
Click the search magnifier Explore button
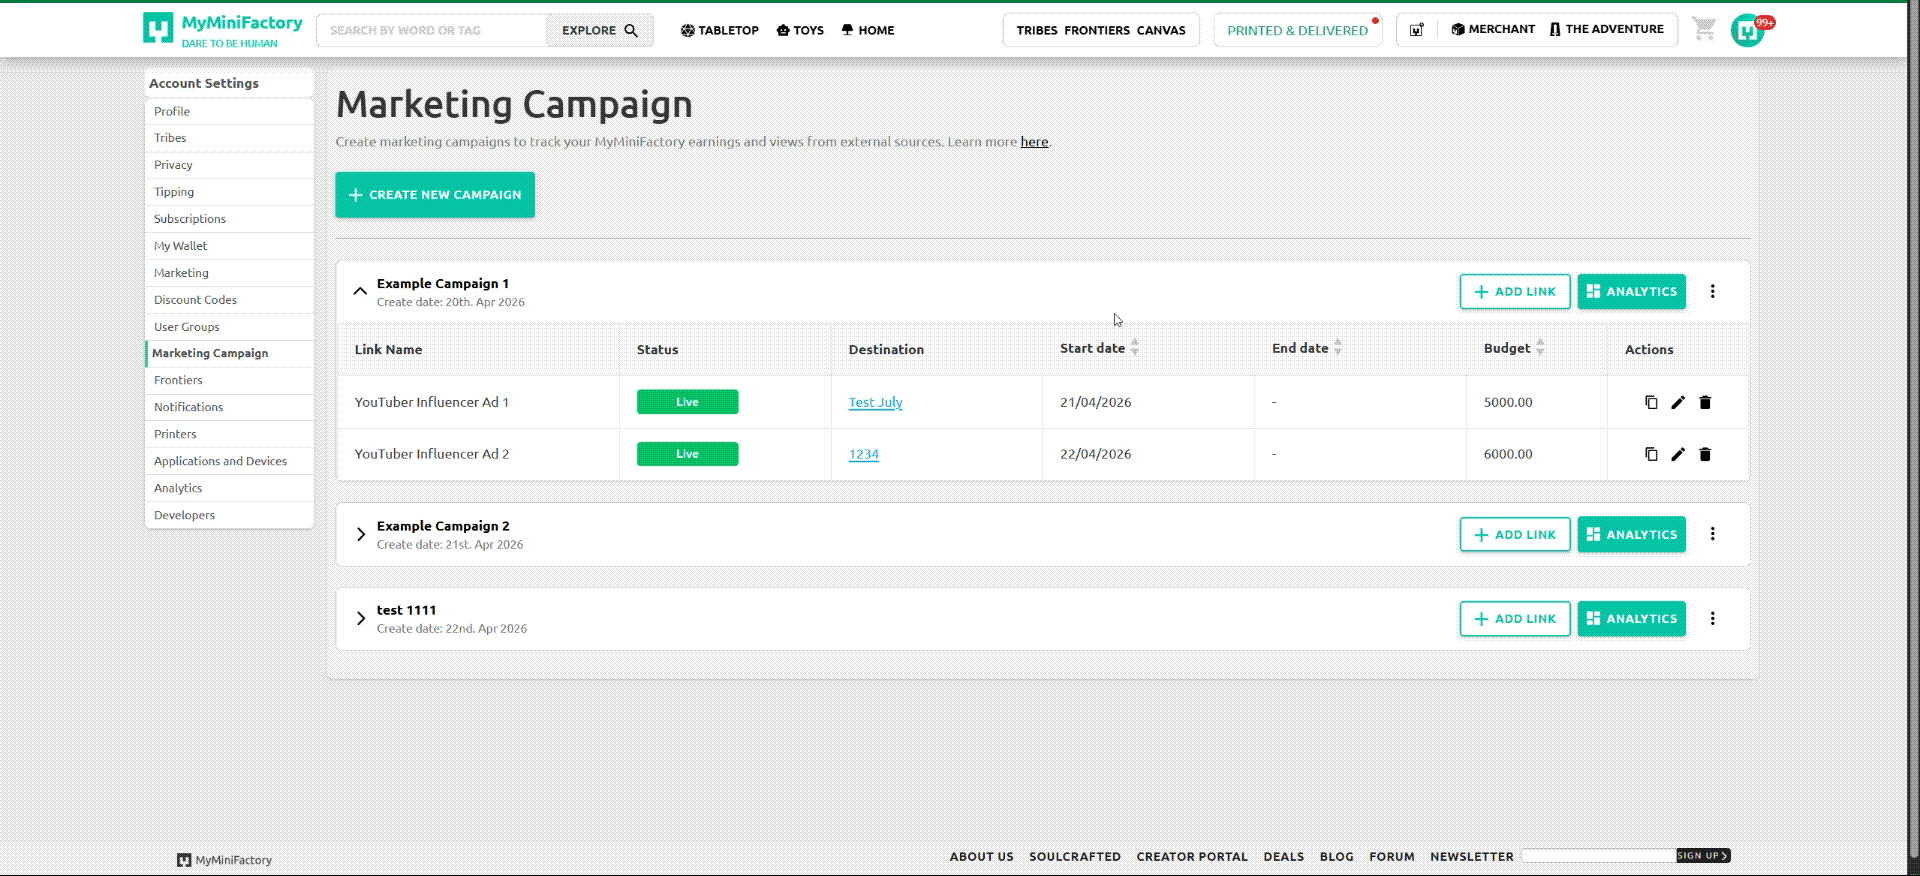click(600, 30)
